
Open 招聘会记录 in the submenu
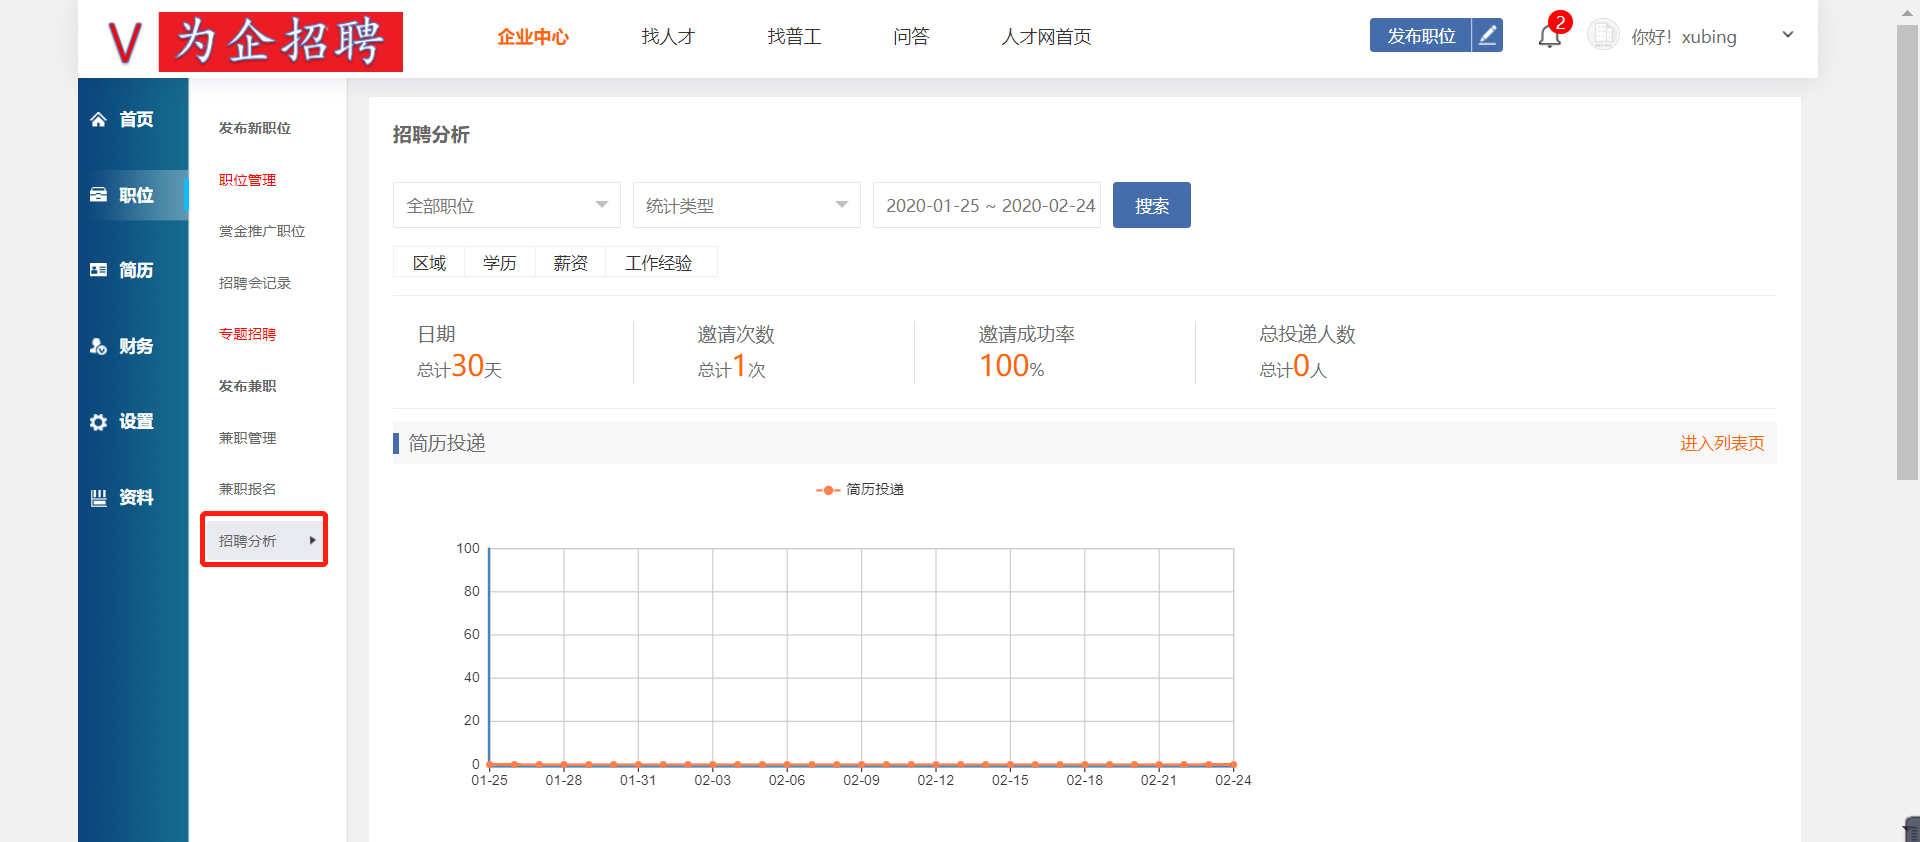tap(255, 283)
